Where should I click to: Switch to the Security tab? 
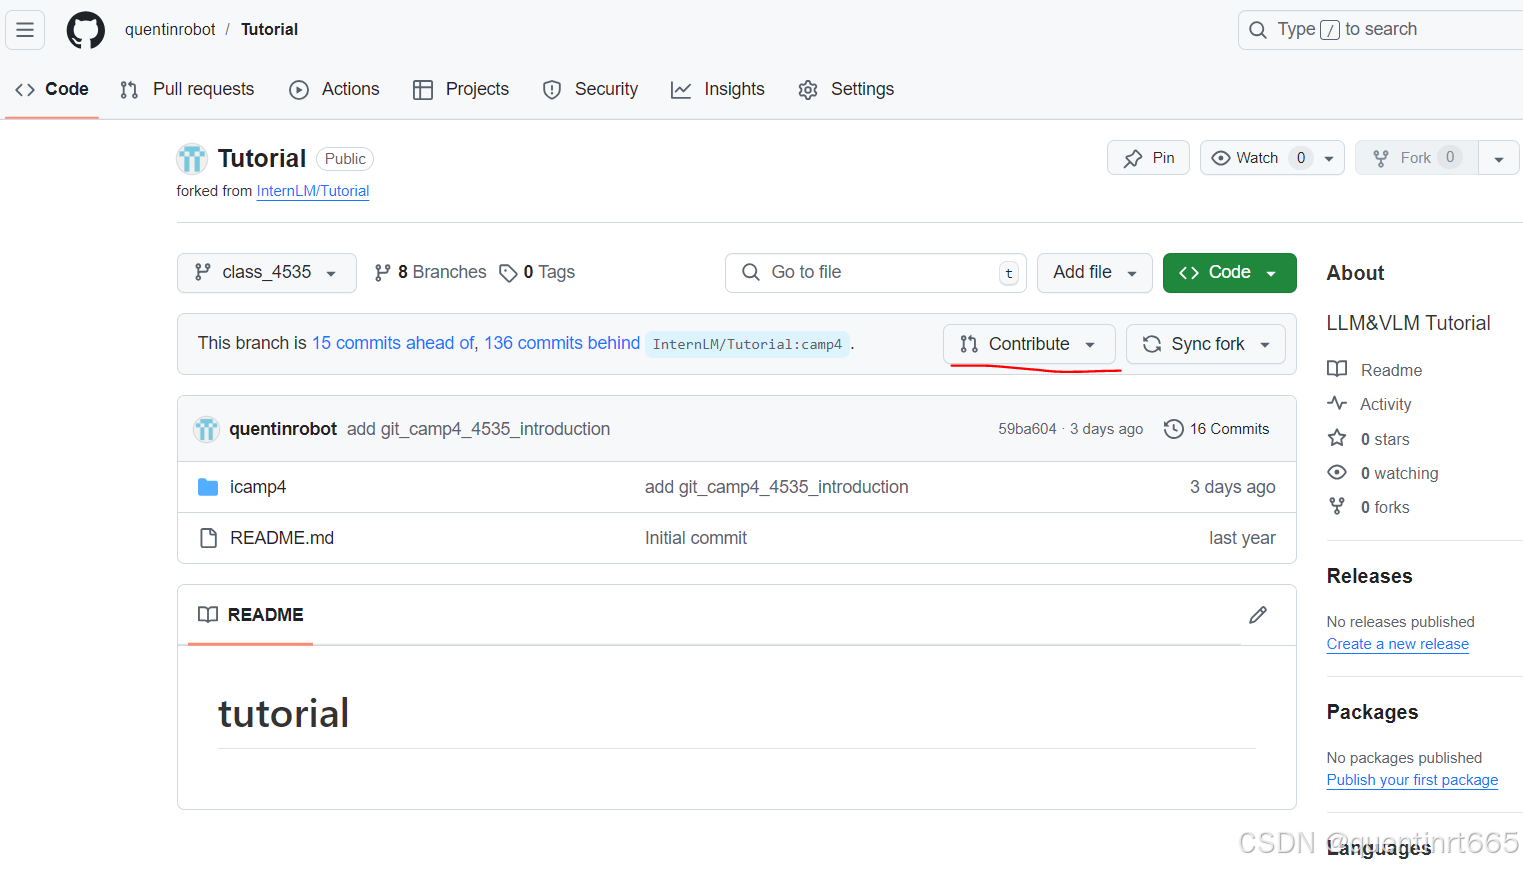click(x=590, y=89)
